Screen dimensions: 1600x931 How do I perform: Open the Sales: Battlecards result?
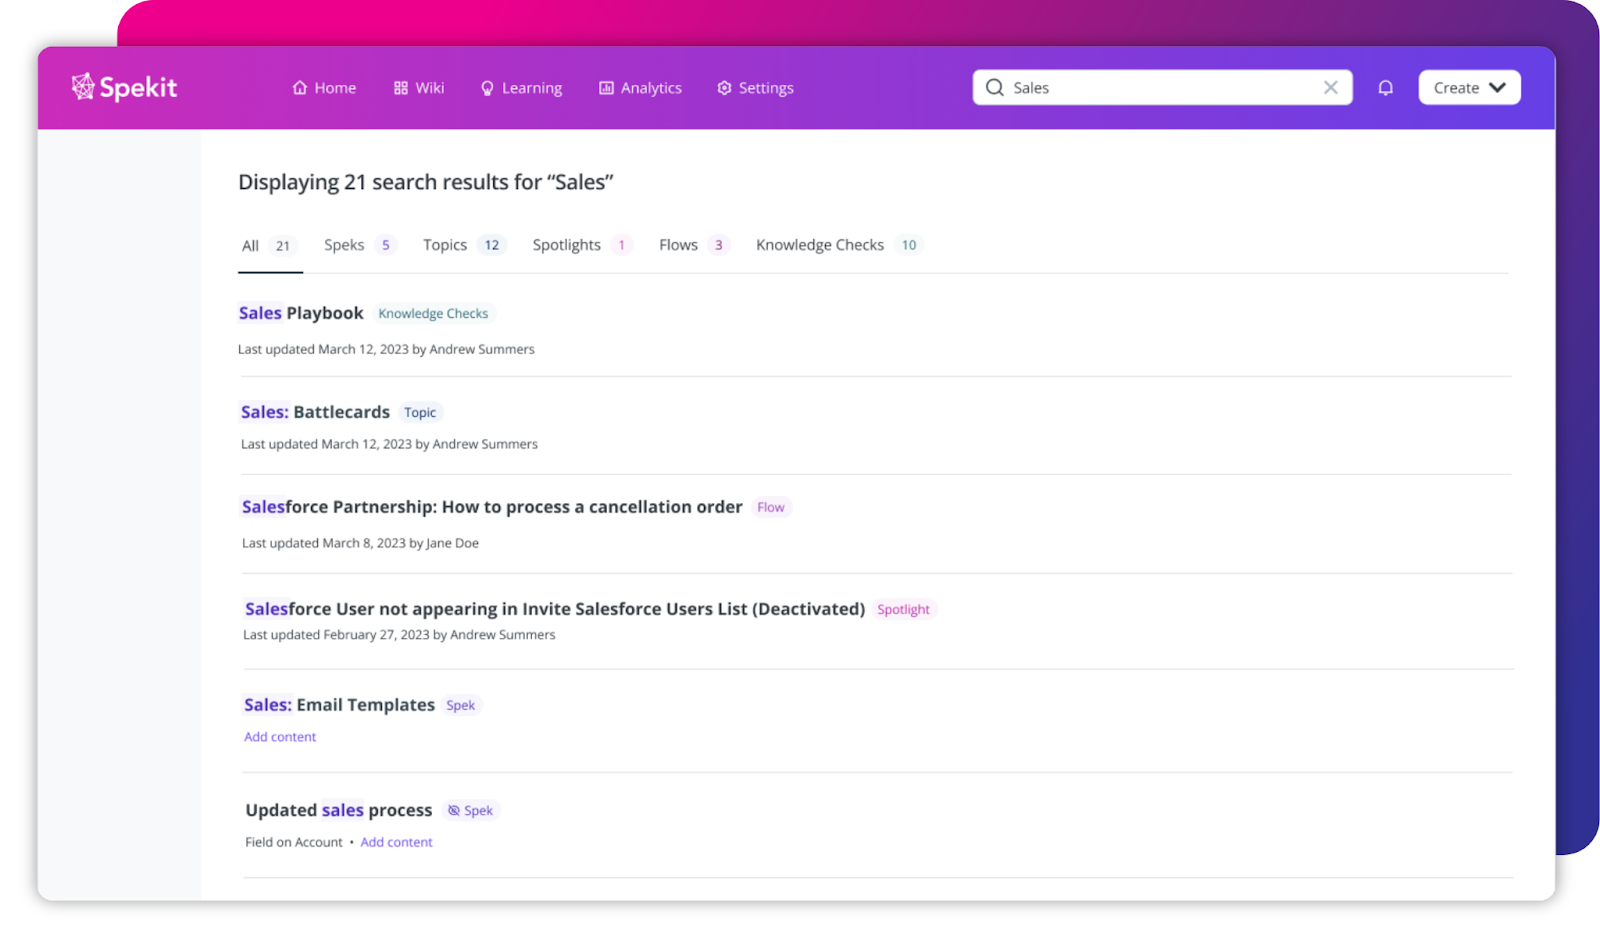[x=315, y=412]
